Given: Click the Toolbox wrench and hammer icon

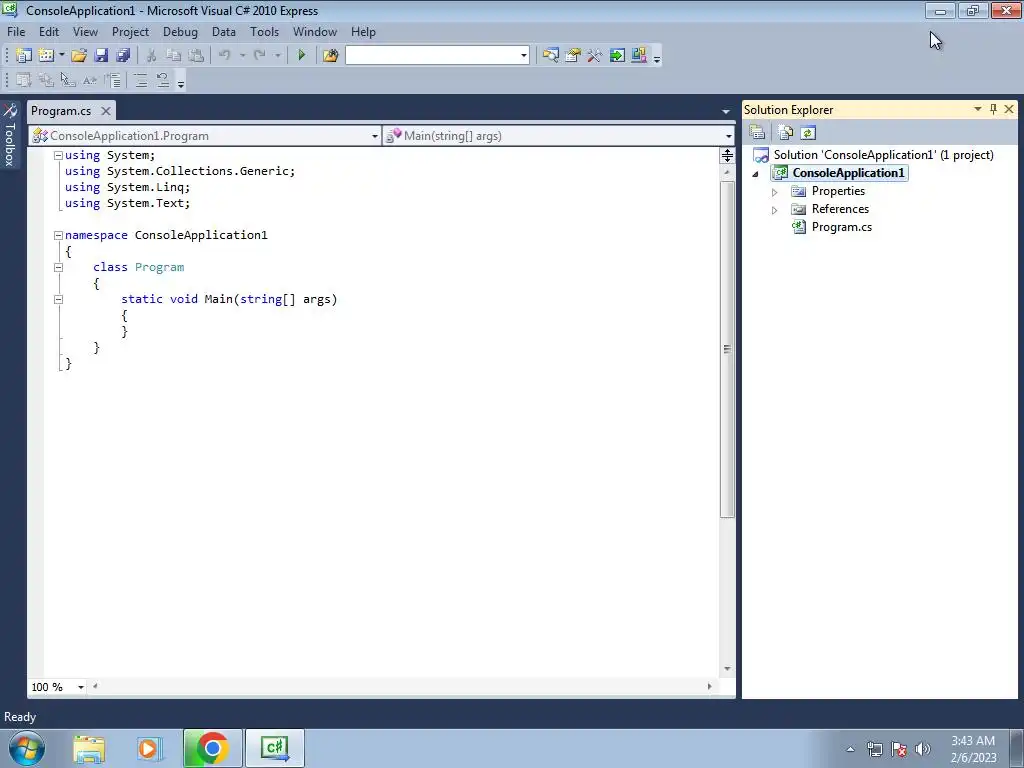Looking at the screenshot, I should click(x=594, y=56).
